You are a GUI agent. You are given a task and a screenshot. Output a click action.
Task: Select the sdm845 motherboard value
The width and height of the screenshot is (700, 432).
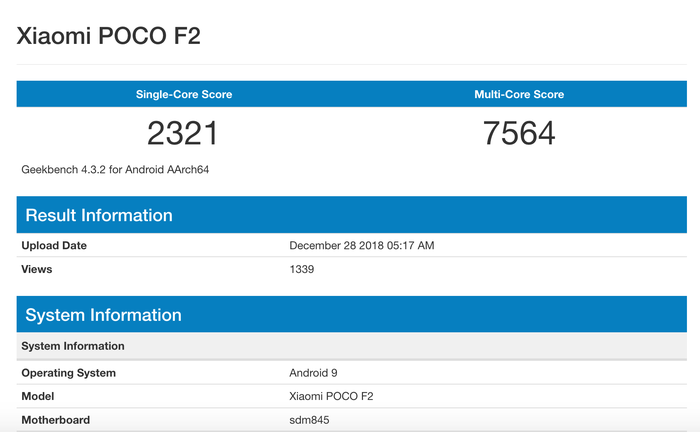(309, 420)
